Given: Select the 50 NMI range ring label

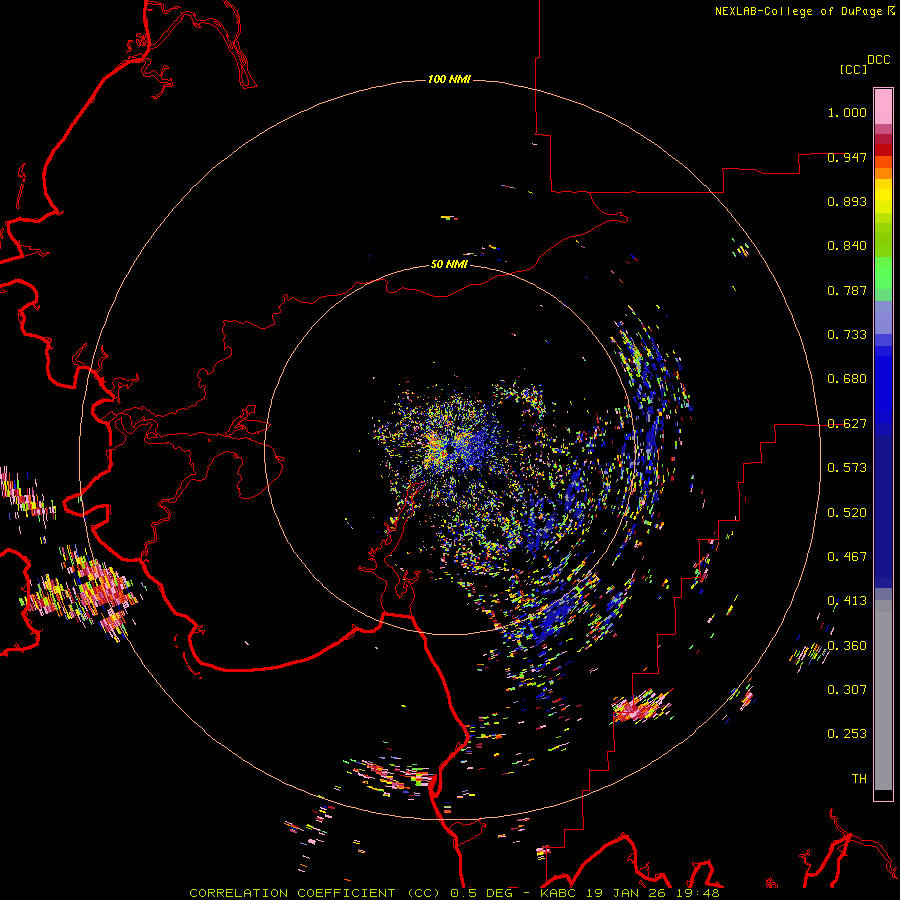Looking at the screenshot, I should 449,264.
